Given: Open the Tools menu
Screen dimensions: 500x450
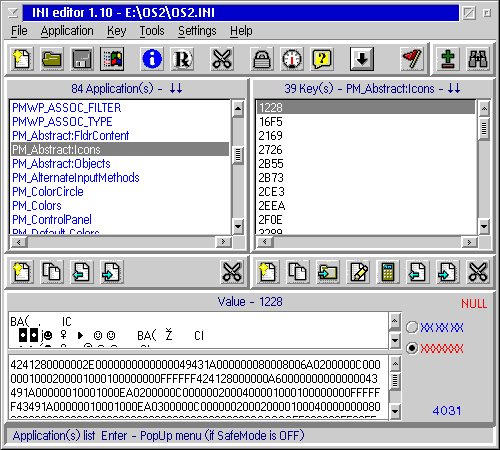Looking at the screenshot, I should tap(152, 31).
